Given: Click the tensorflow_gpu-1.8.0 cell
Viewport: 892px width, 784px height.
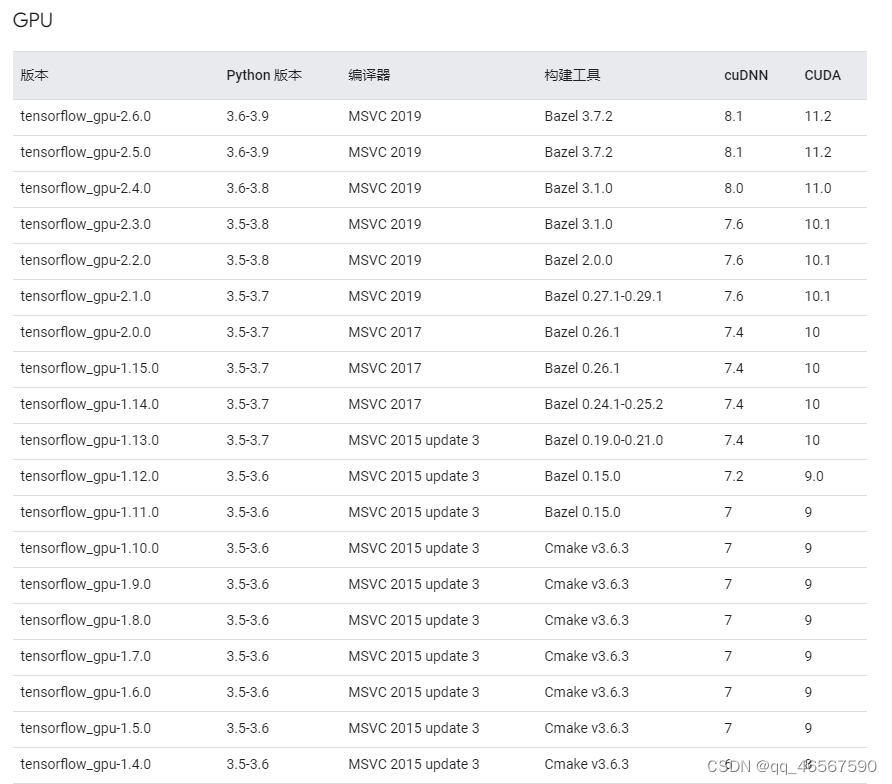Looking at the screenshot, I should coord(86,620).
